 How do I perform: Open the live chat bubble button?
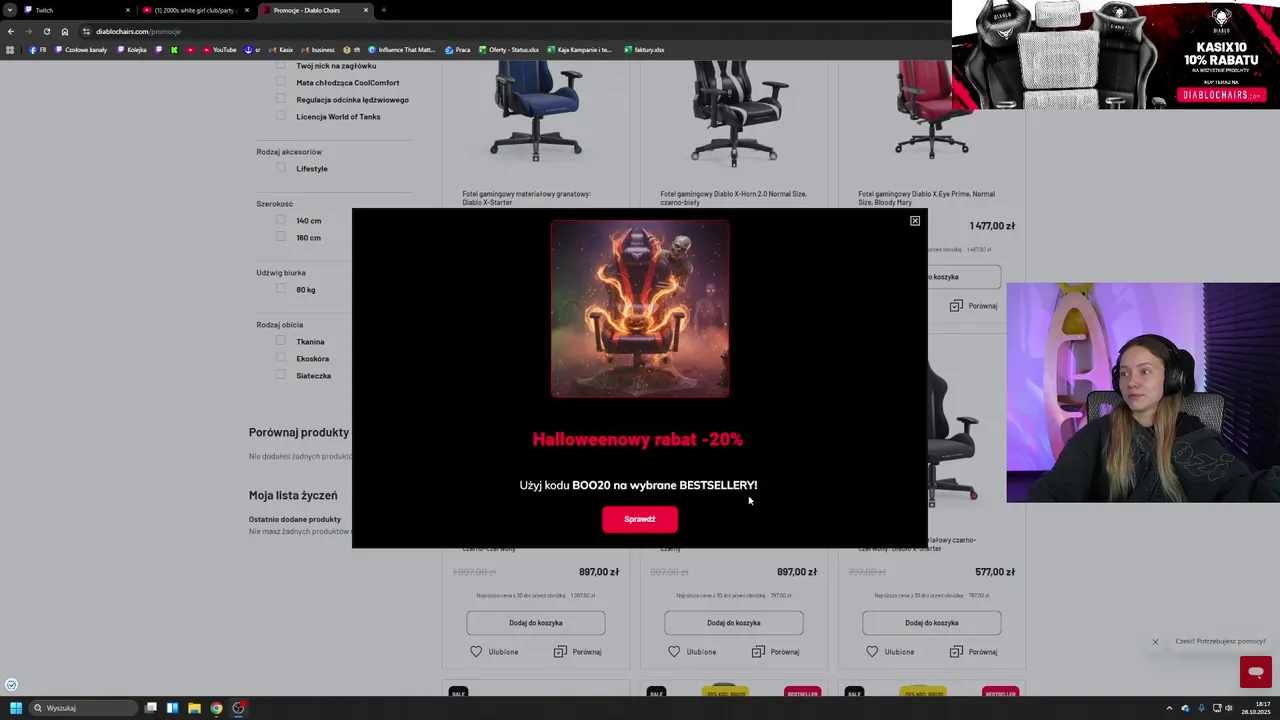[1256, 672]
